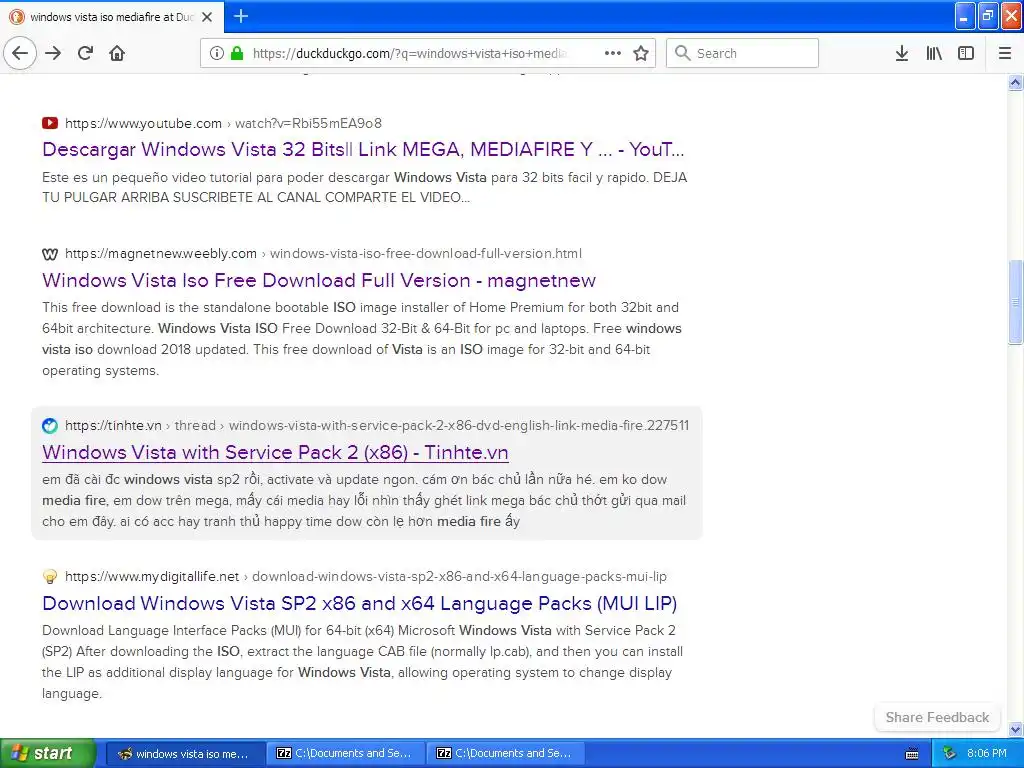
Task: Click the lightbulb favicon for mydigitallife.net
Action: coord(50,577)
